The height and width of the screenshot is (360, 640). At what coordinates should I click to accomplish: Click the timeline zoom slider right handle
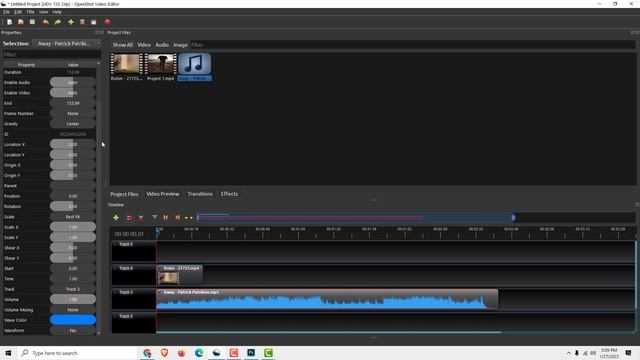513,218
